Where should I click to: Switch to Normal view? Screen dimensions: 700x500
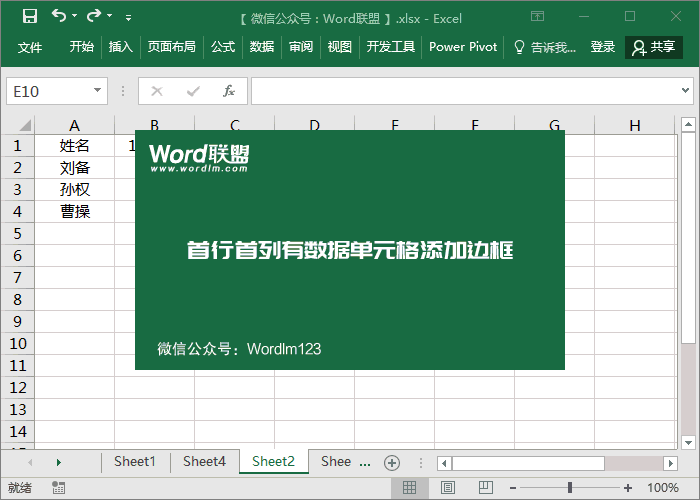click(x=409, y=488)
